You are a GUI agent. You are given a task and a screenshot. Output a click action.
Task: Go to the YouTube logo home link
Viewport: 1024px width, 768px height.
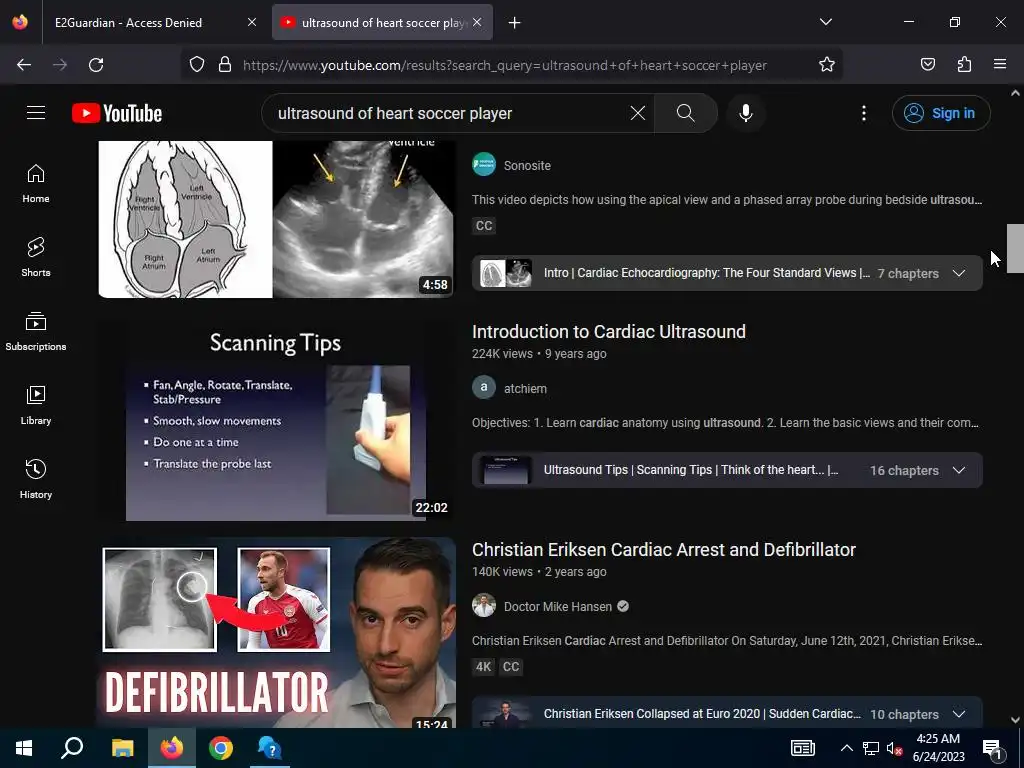[117, 113]
